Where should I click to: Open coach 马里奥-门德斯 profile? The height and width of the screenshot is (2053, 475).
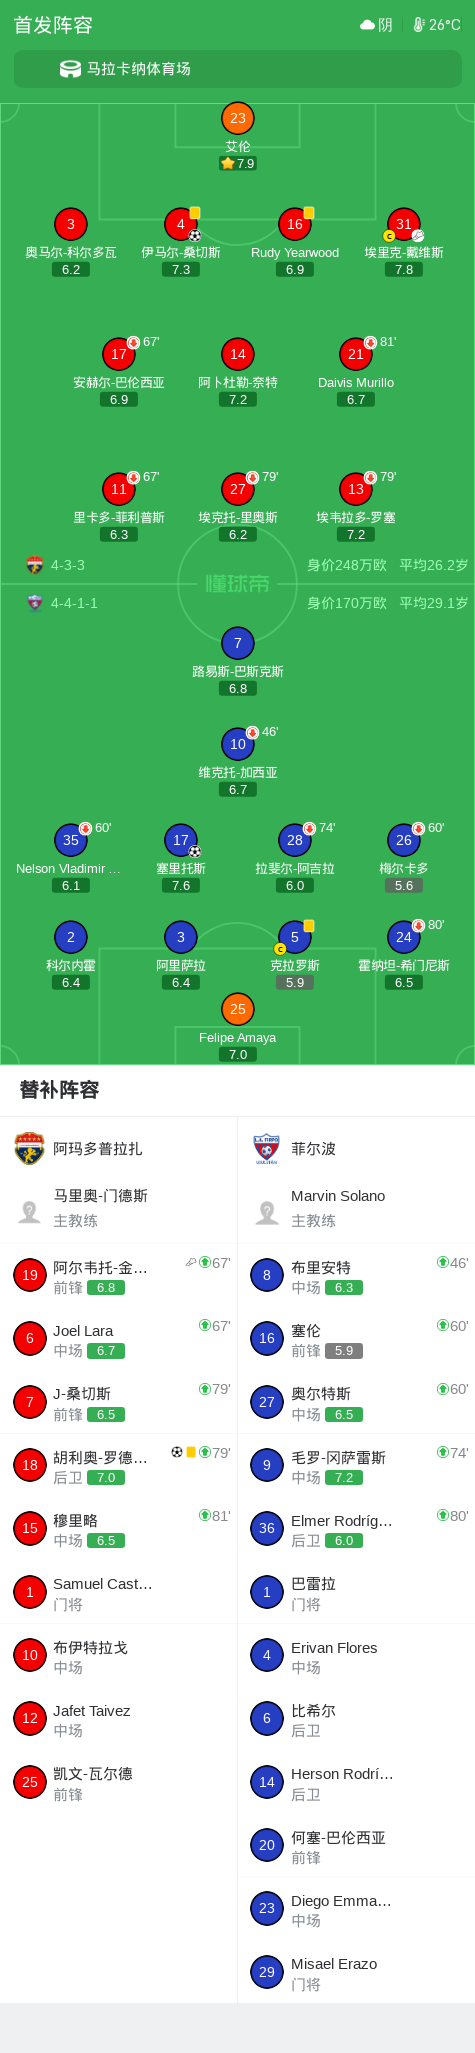coord(119,1208)
